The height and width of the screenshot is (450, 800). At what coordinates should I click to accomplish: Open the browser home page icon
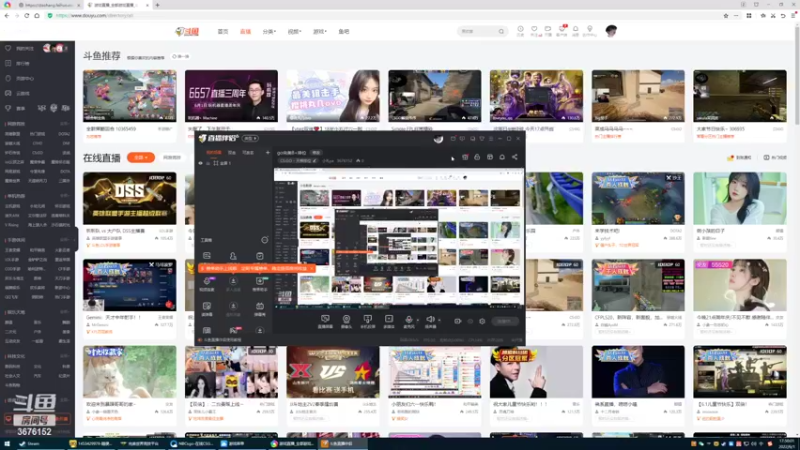[37, 16]
